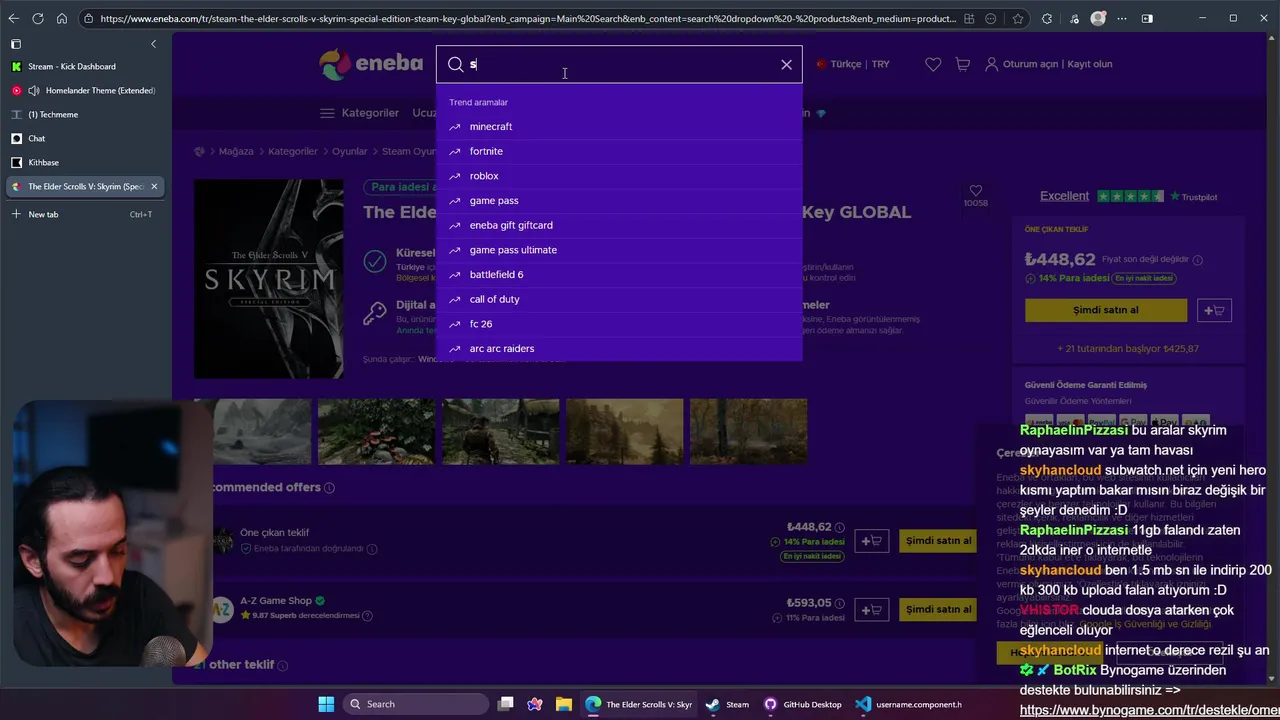Select trending search minecraft
This screenshot has width=1280, height=720.
[x=619, y=127]
